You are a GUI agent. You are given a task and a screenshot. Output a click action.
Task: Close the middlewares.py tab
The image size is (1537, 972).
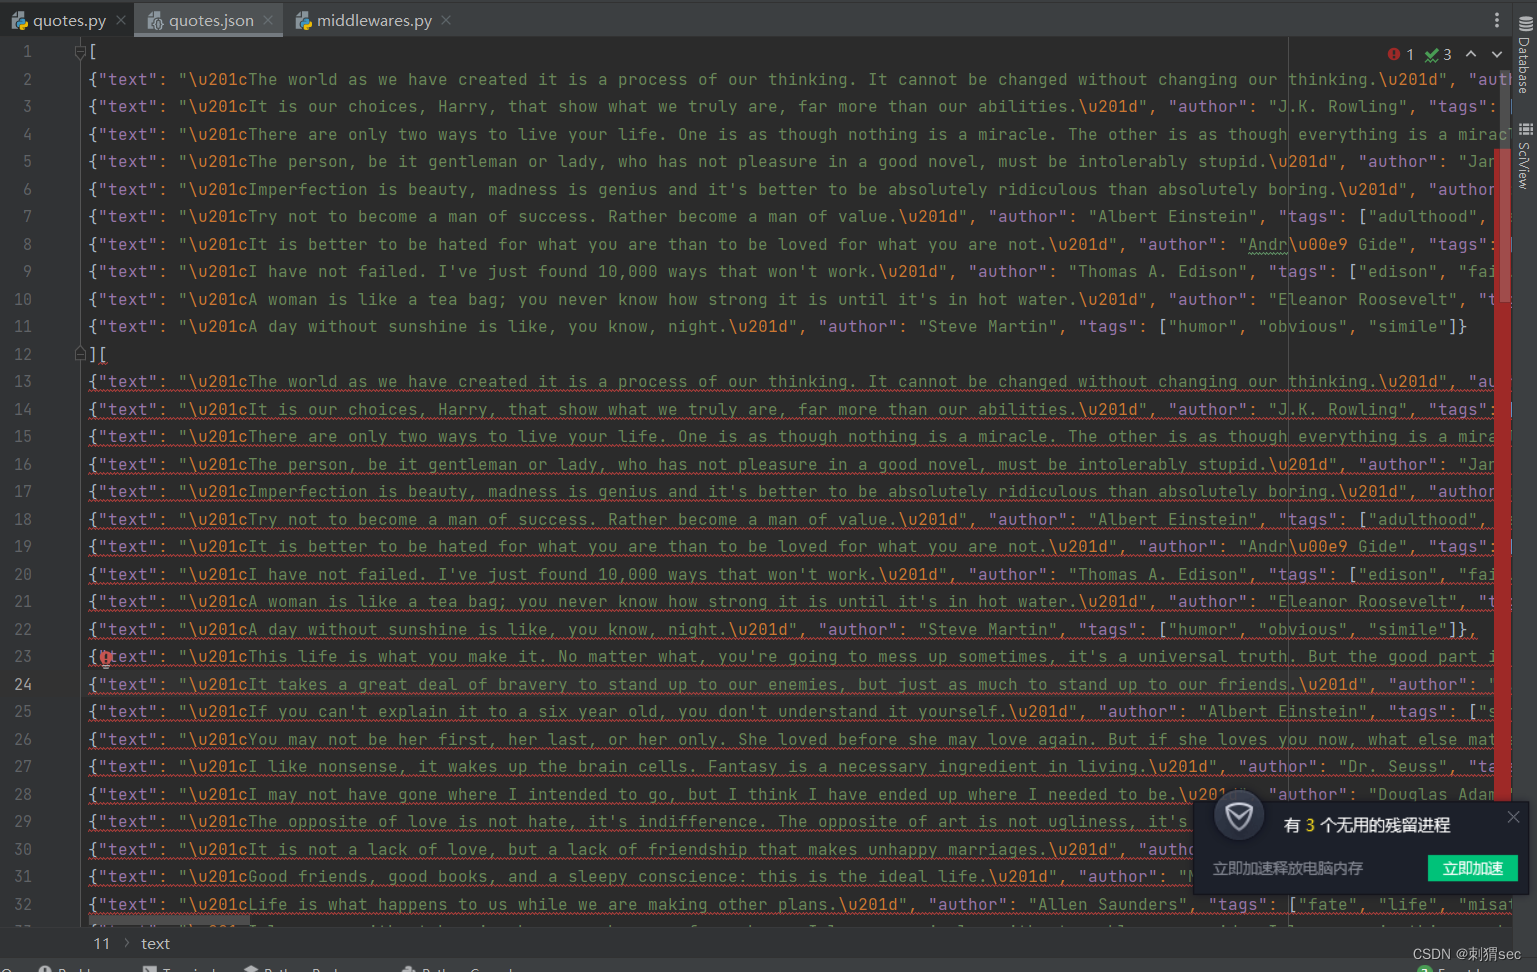pyautogui.click(x=446, y=20)
